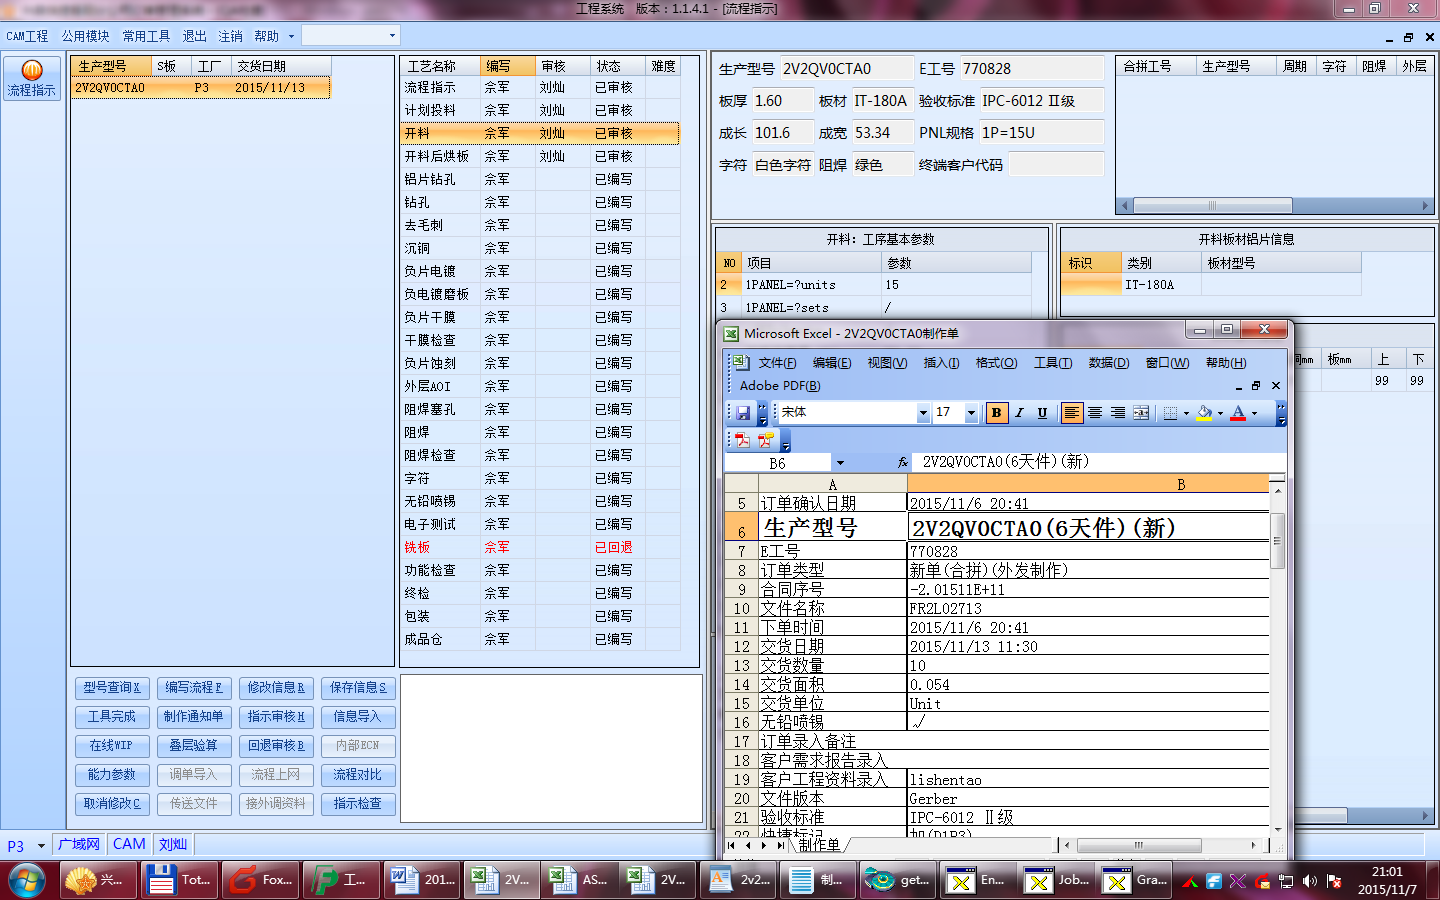Screen dimensions: 1440x900
Task: Open the 宋体 font name dropdown
Action: click(923, 412)
